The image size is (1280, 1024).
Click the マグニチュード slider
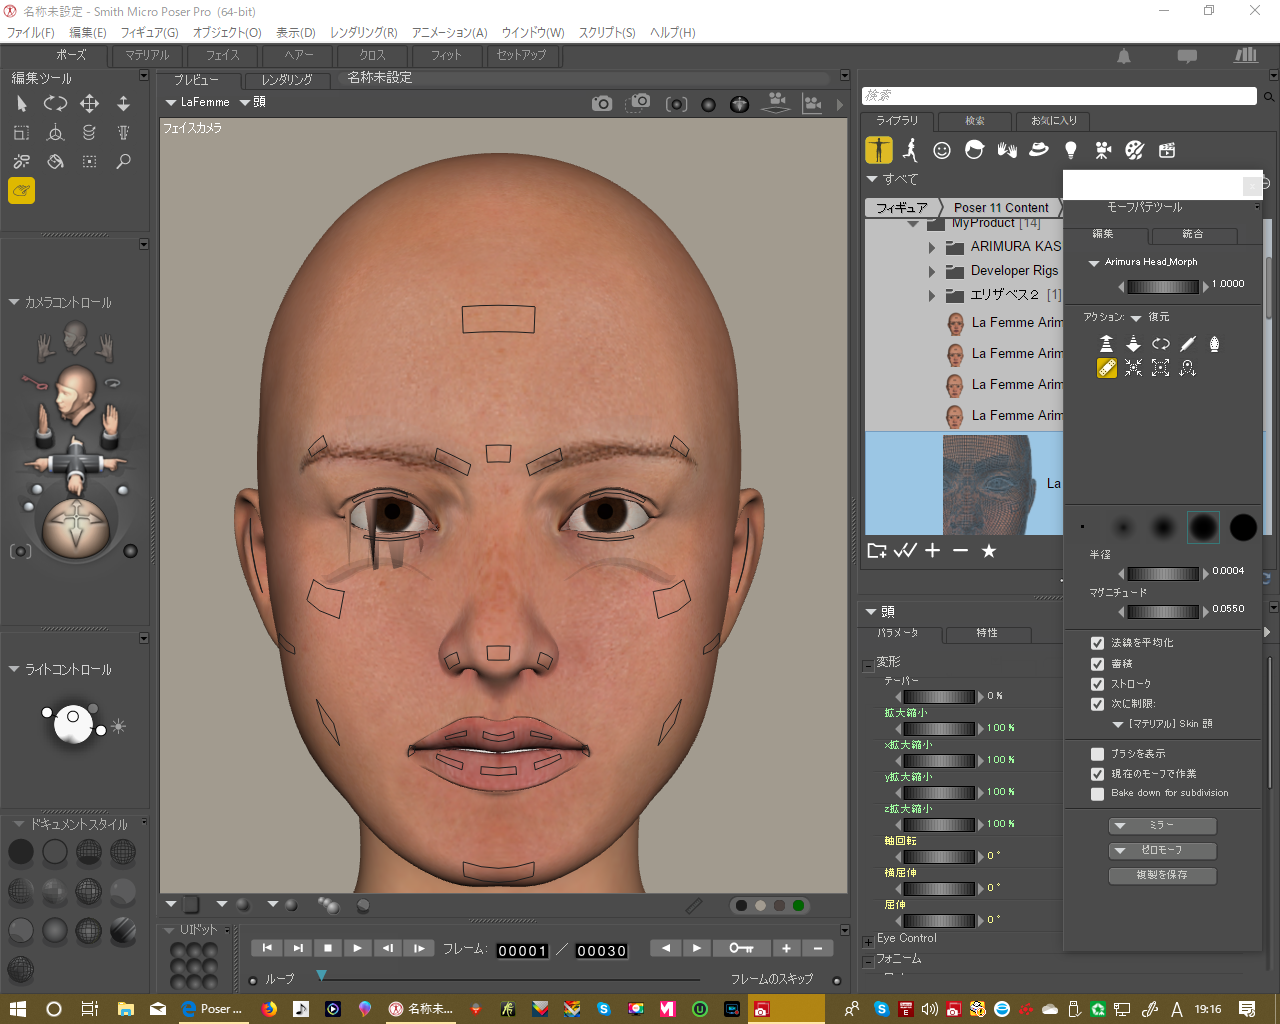tap(1163, 611)
